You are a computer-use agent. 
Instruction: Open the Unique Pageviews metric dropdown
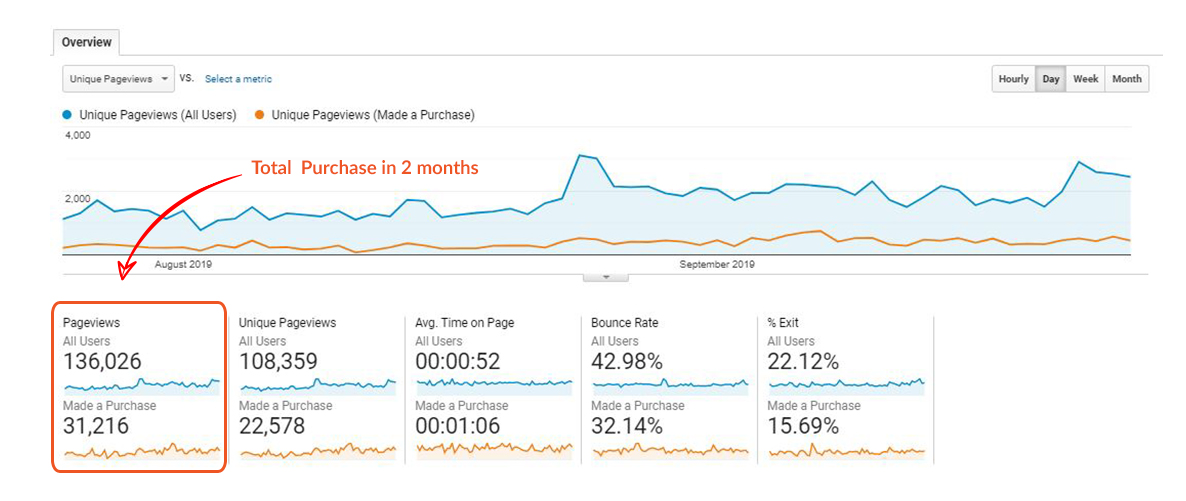click(118, 79)
